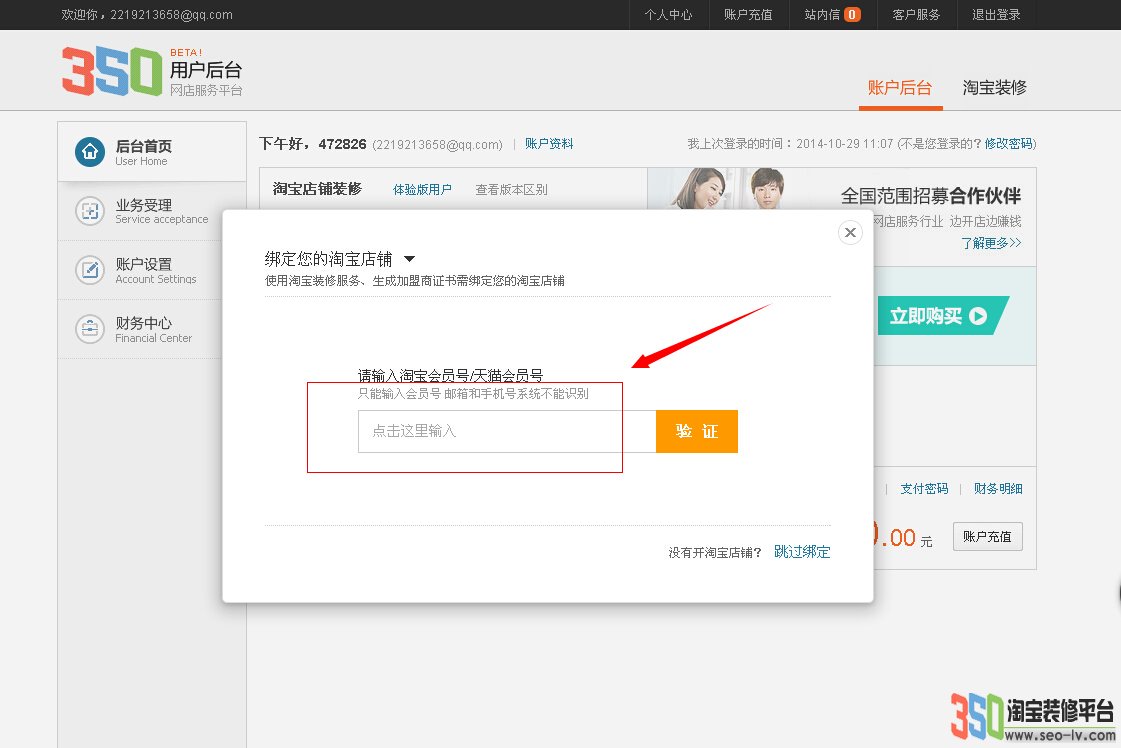Viewport: 1121px width, 748px height.
Task: Click the Service acceptance sidebar icon
Action: coord(90,211)
